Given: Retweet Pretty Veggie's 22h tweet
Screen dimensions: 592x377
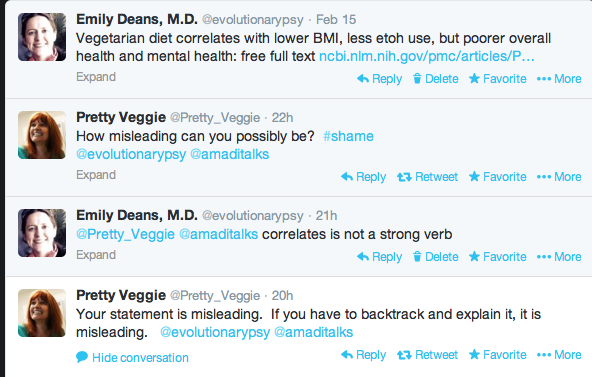Looking at the screenshot, I should click(x=427, y=177).
